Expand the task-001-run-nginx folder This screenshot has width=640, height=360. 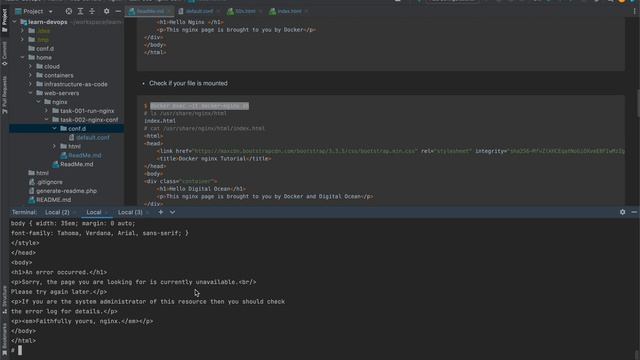(46, 111)
